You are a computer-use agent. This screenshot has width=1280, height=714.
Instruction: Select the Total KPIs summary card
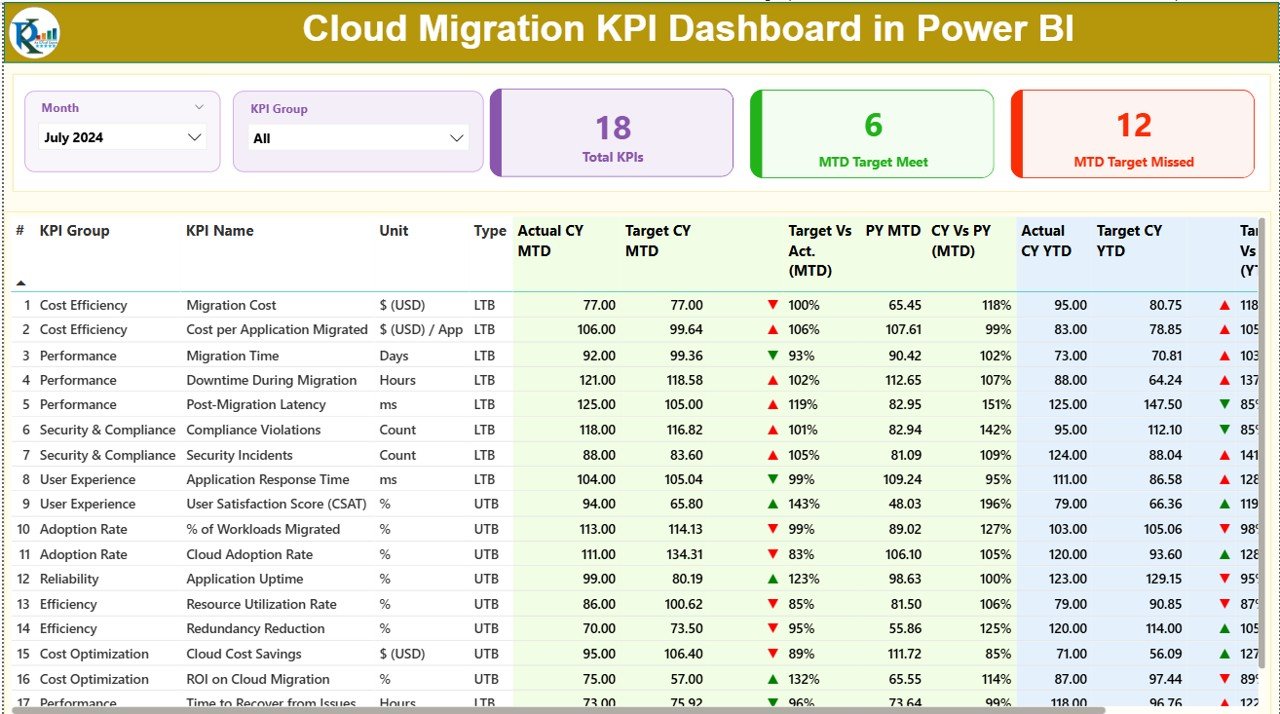[612, 134]
